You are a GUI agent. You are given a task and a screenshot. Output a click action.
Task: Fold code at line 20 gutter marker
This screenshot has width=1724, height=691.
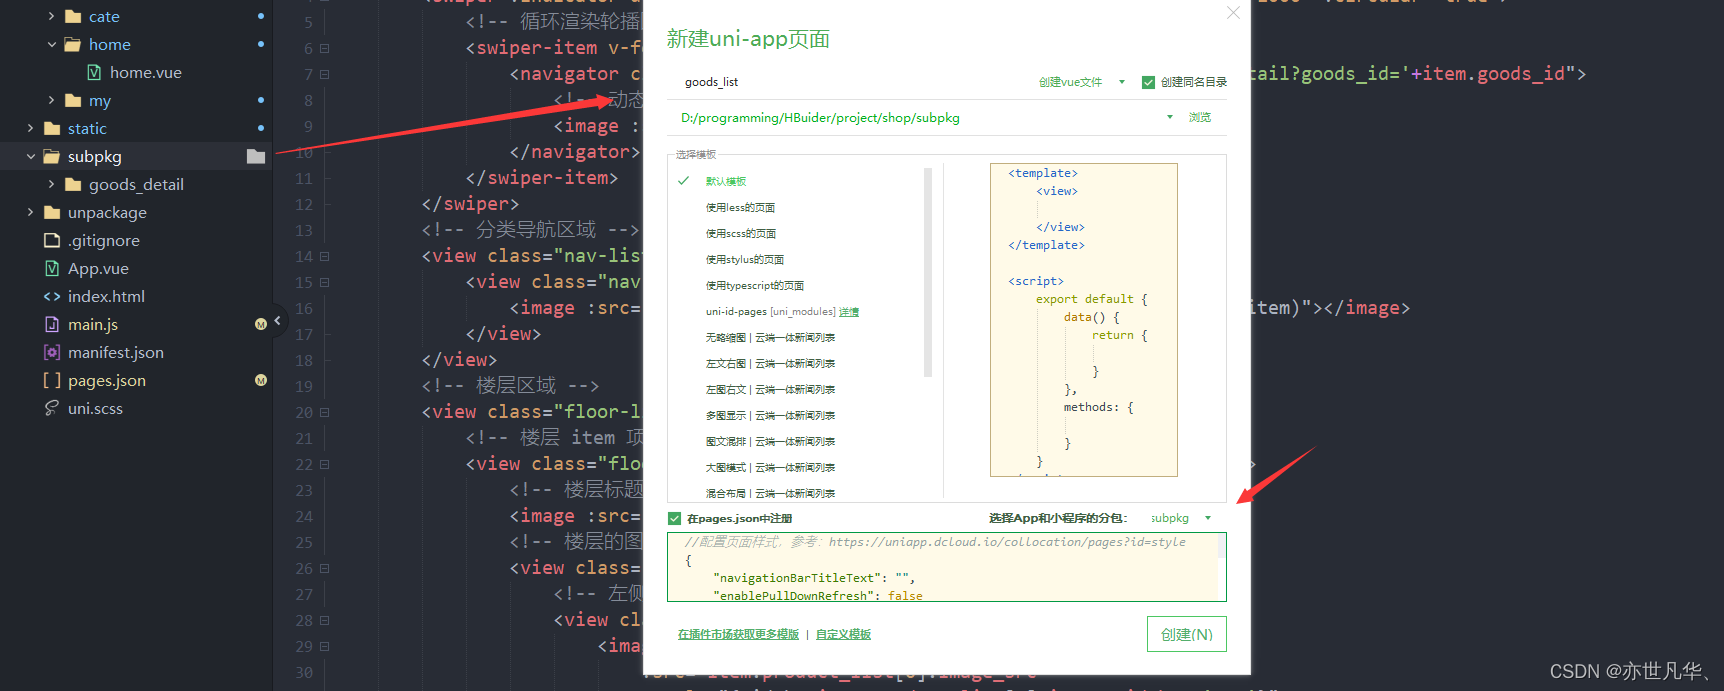coord(324,412)
